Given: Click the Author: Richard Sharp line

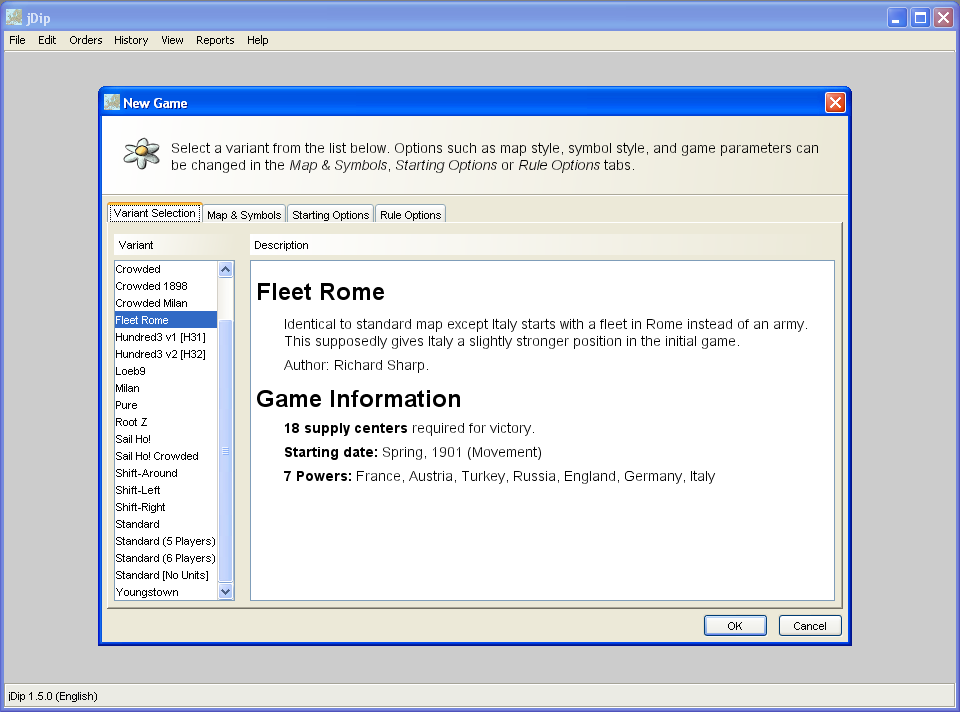Looking at the screenshot, I should 356,365.
